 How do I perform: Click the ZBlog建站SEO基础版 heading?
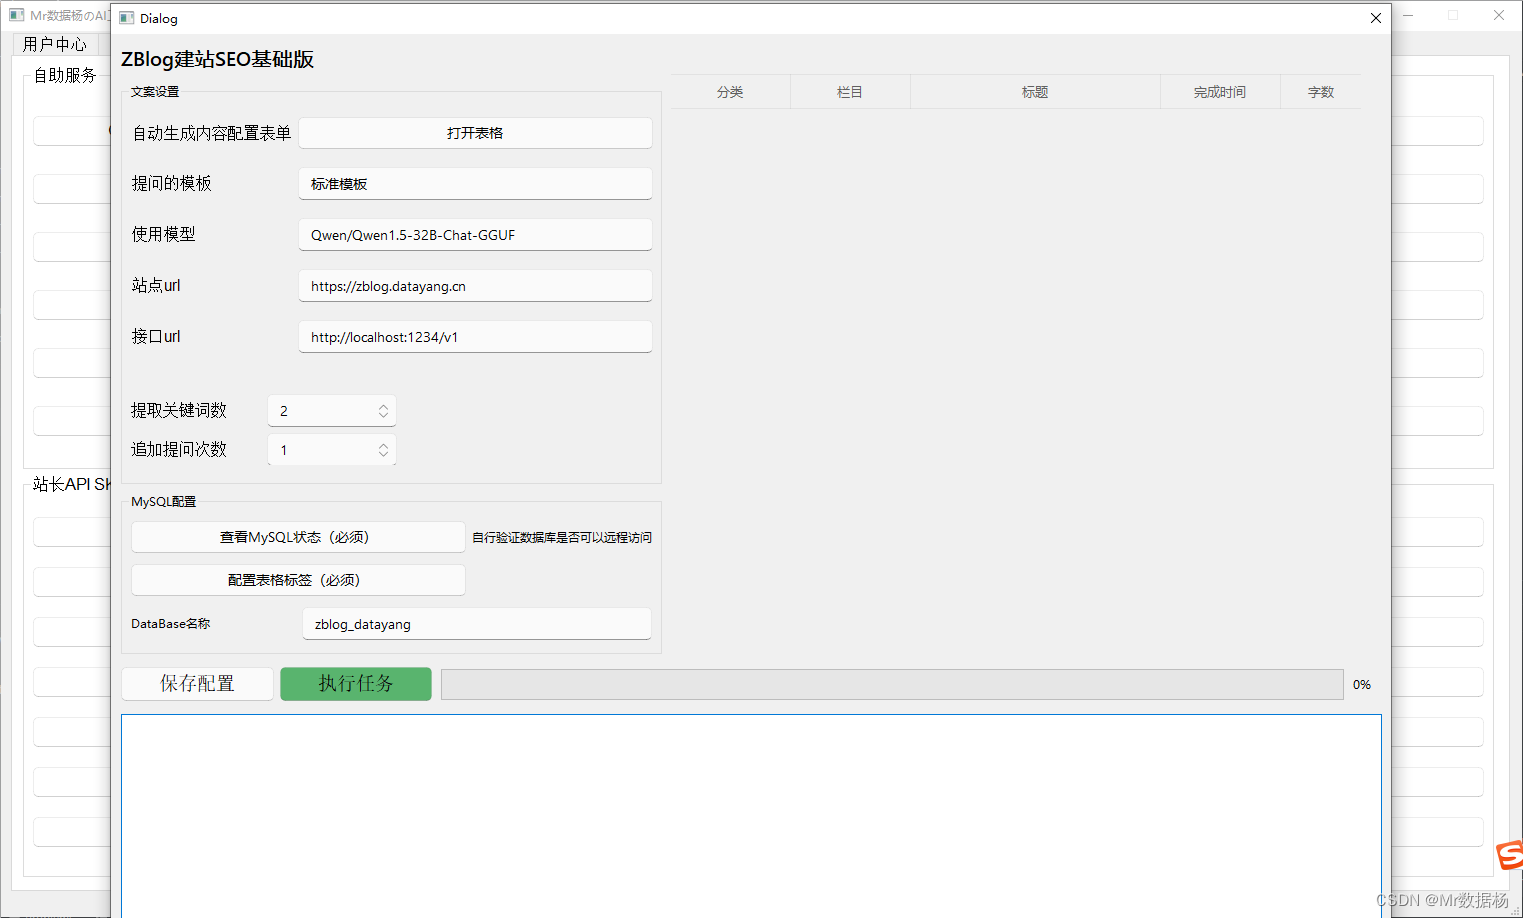tap(218, 59)
